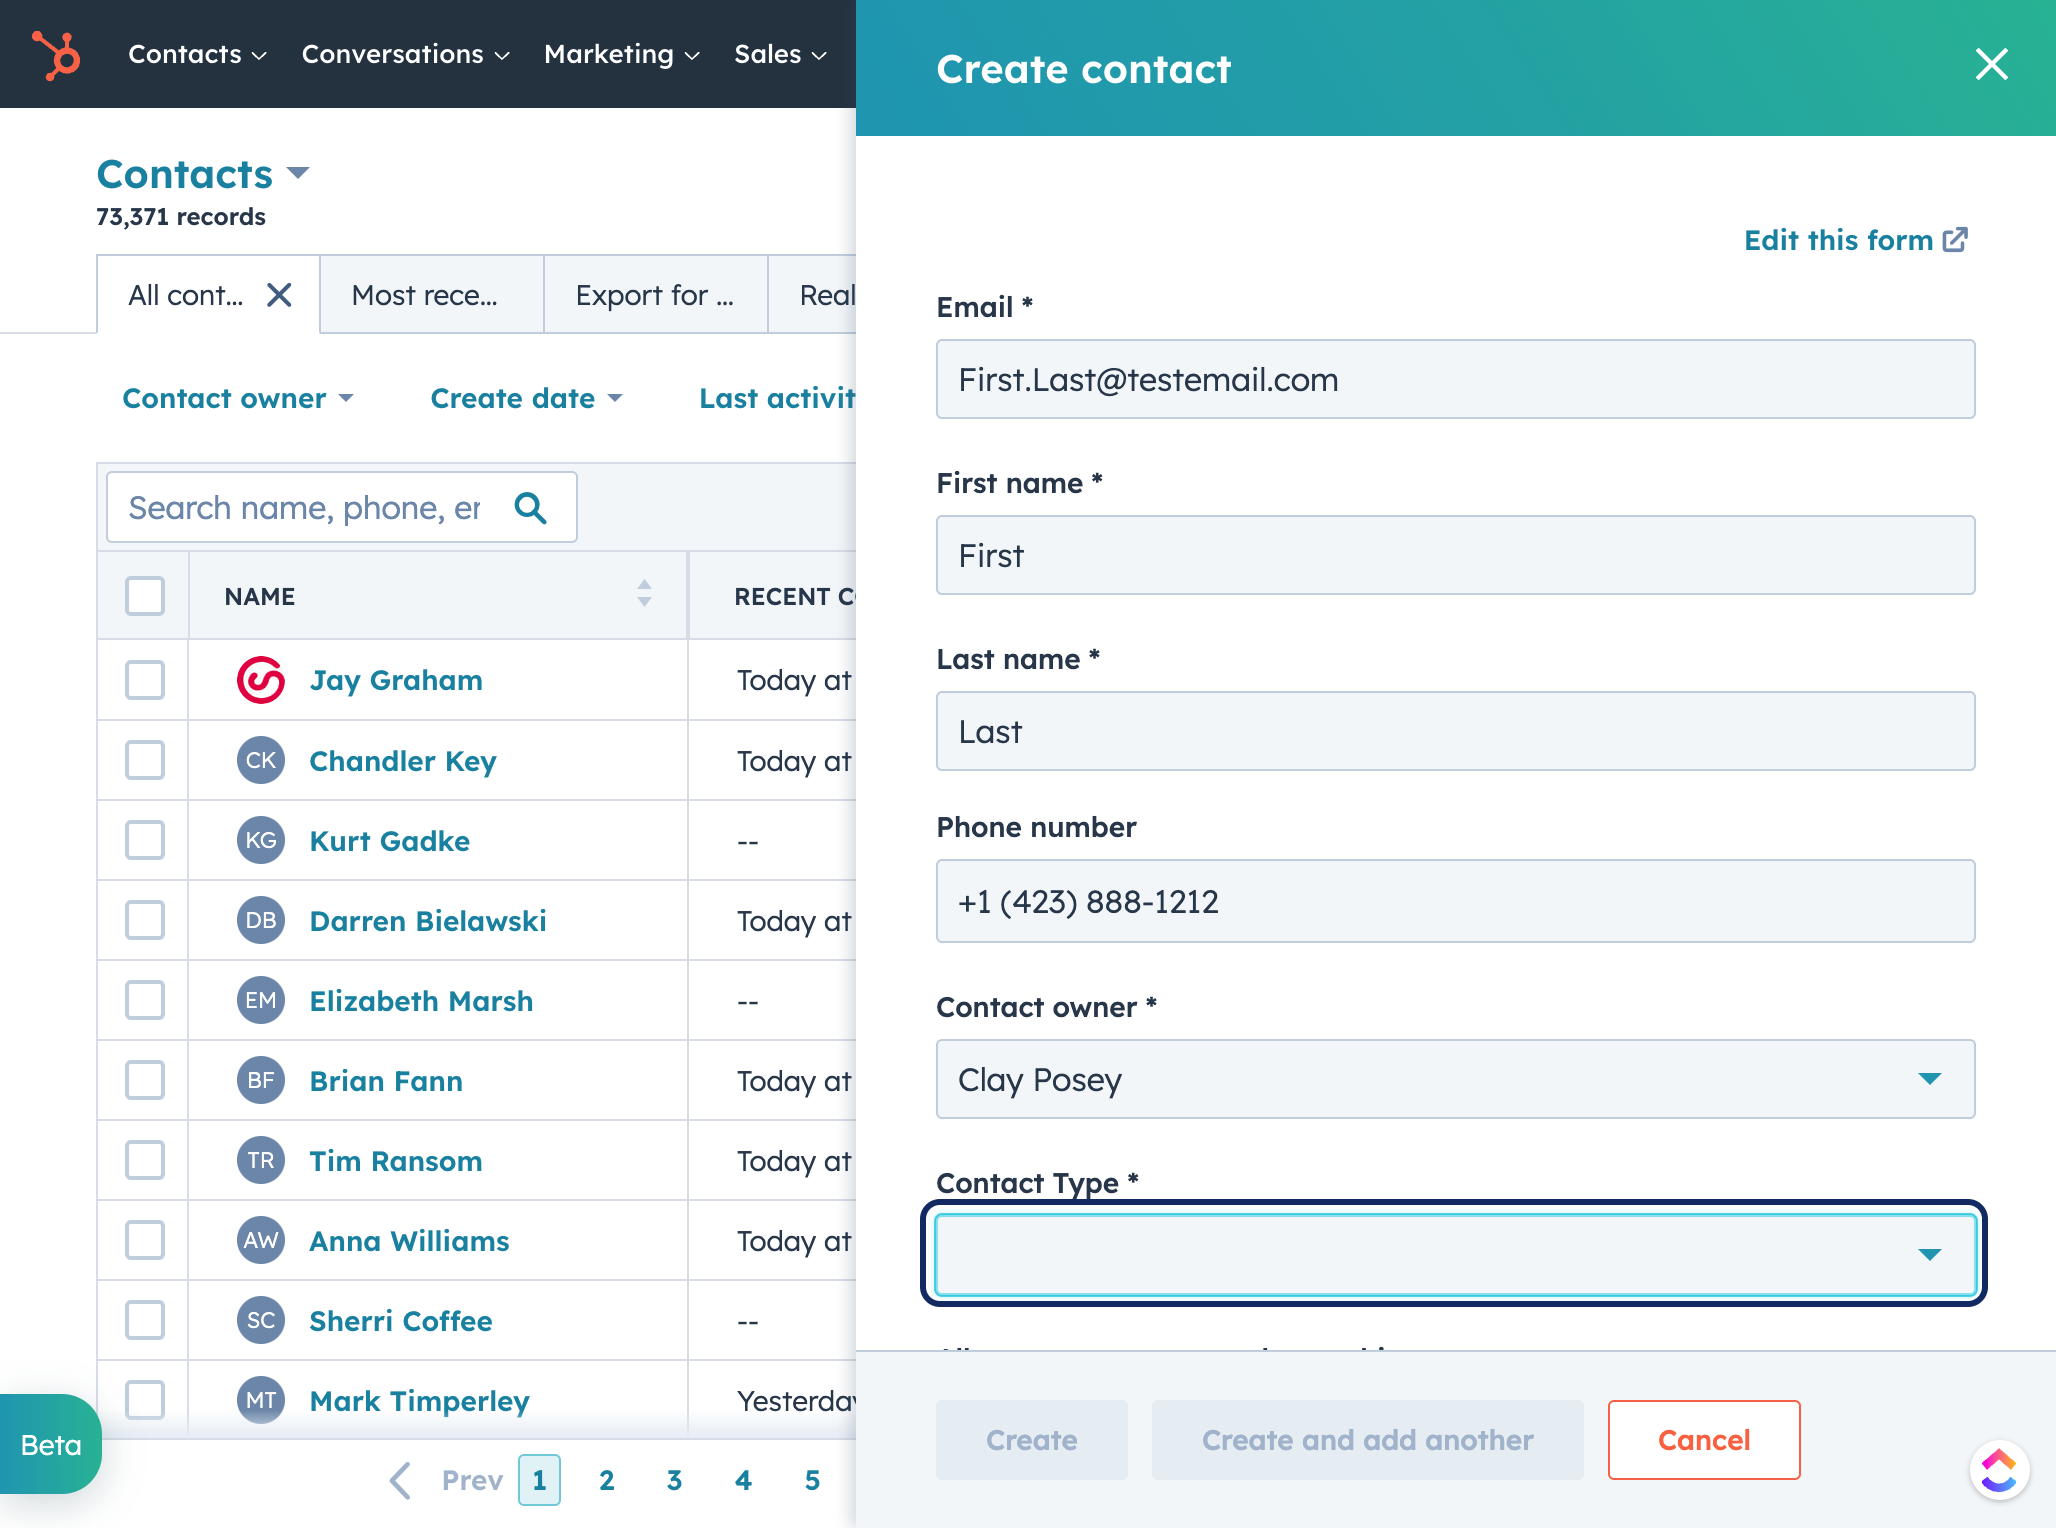Open the Marketing menu in top nav
This screenshot has height=1528, width=2056.
click(622, 54)
